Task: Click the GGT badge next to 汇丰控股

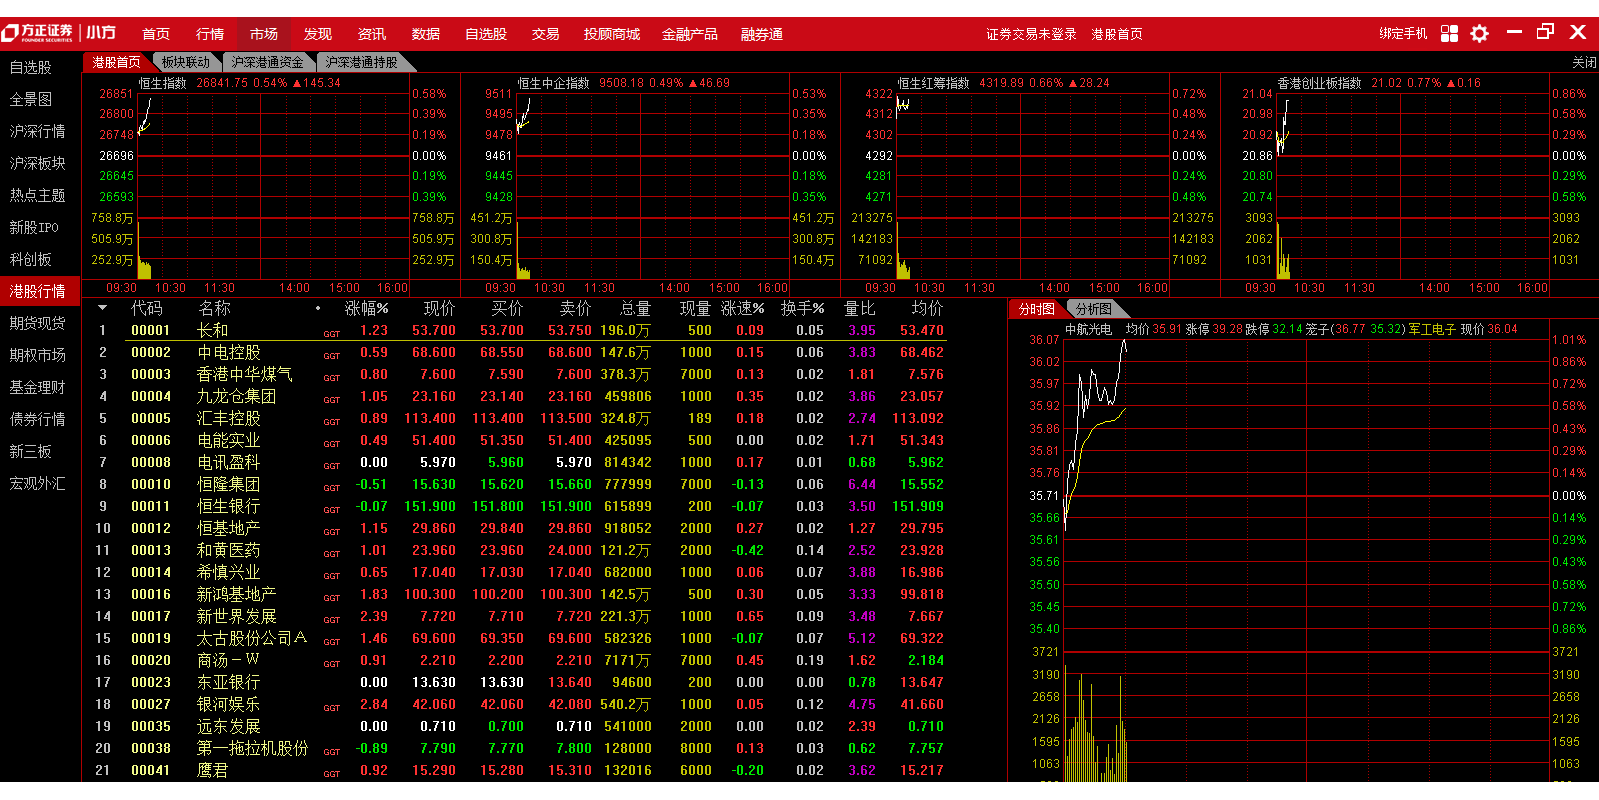Action: [331, 422]
